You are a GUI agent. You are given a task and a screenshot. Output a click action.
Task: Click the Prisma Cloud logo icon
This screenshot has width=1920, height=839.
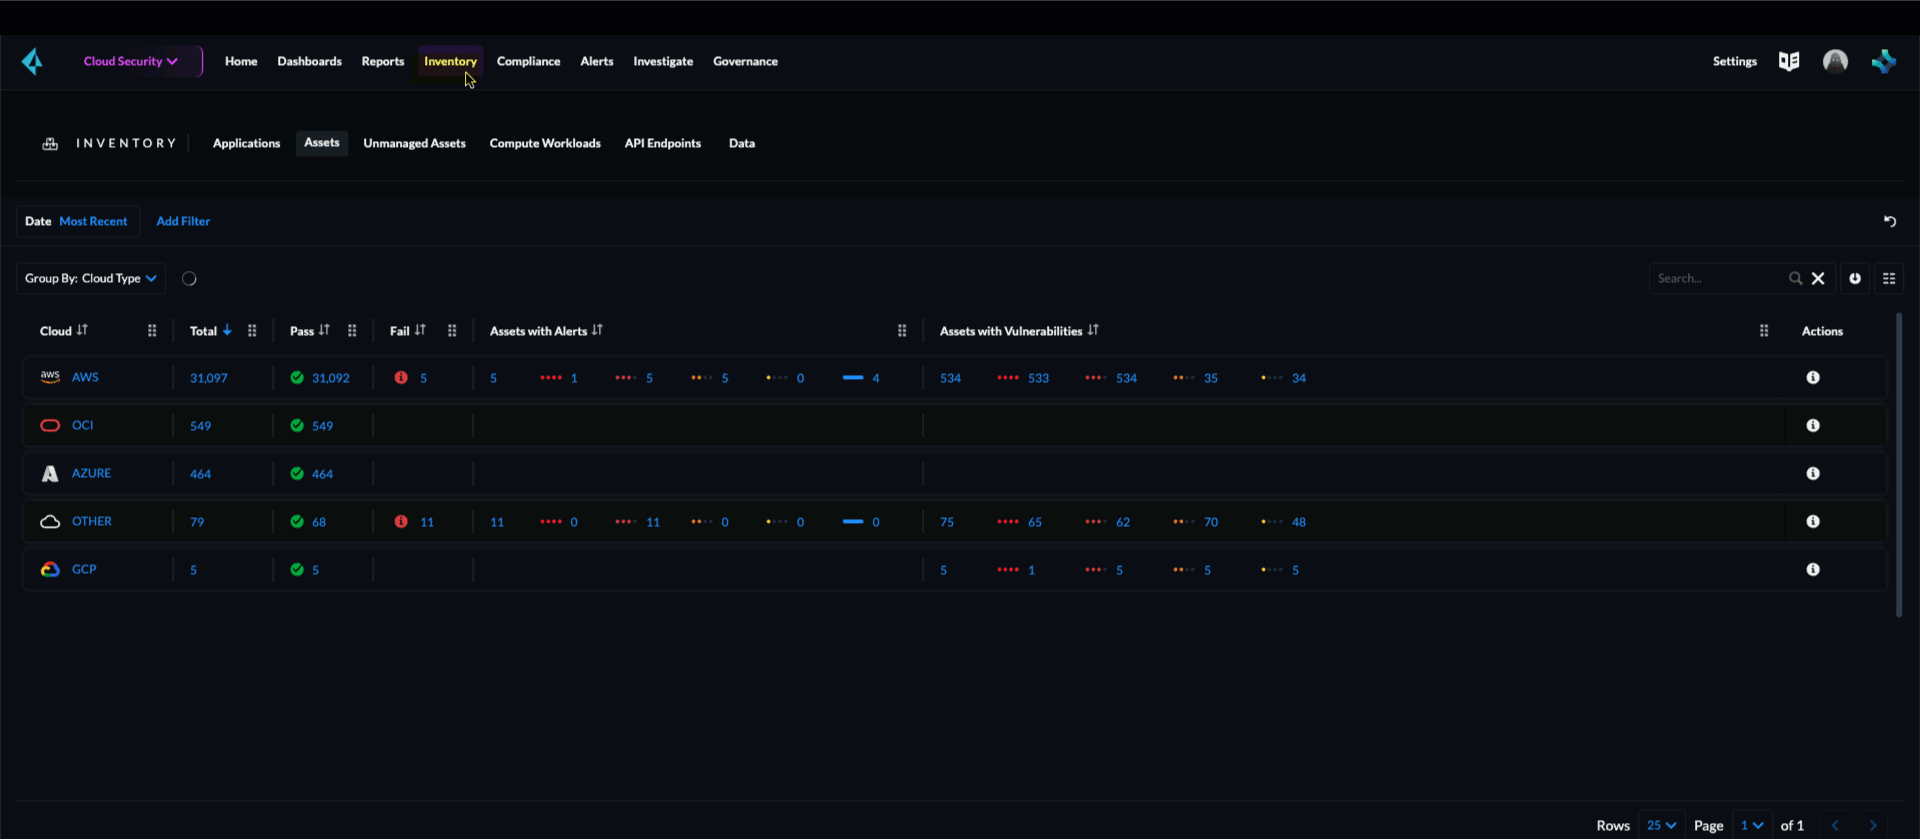coord(32,61)
